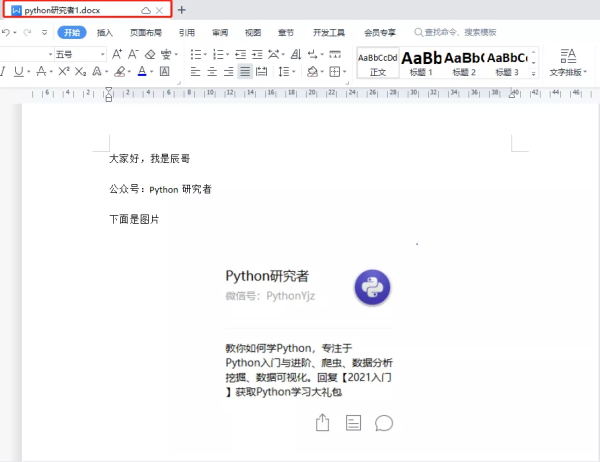Screen dimensions: 600x462
Task: Apply superscript formatting
Action: 64,72
